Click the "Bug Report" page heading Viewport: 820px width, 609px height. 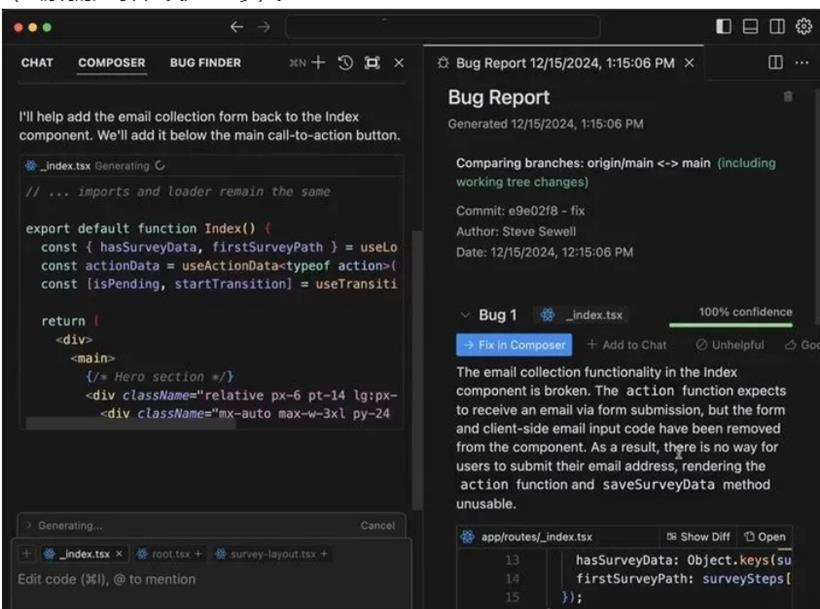(498, 97)
